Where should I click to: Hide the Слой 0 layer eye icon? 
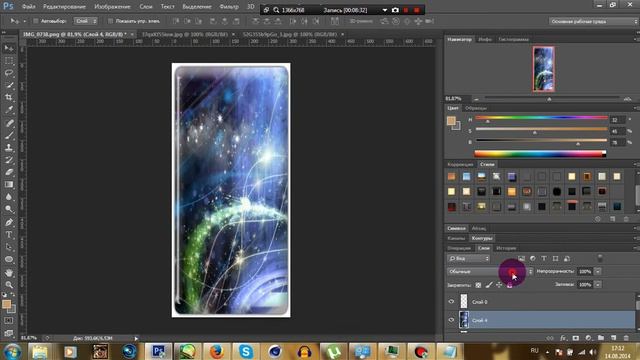pos(451,302)
